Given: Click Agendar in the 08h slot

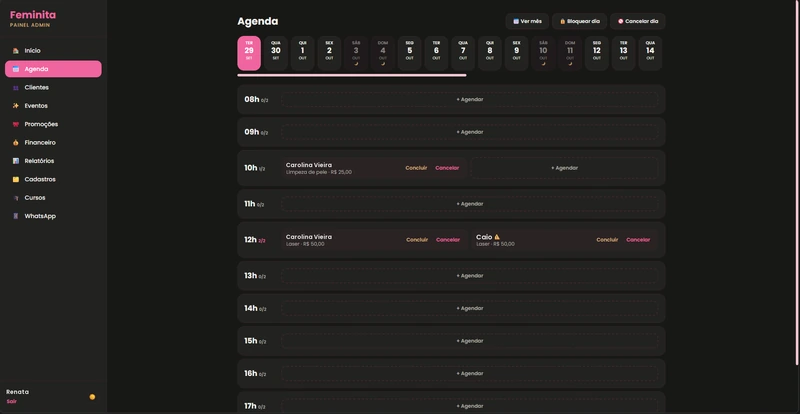Looking at the screenshot, I should 469,100.
